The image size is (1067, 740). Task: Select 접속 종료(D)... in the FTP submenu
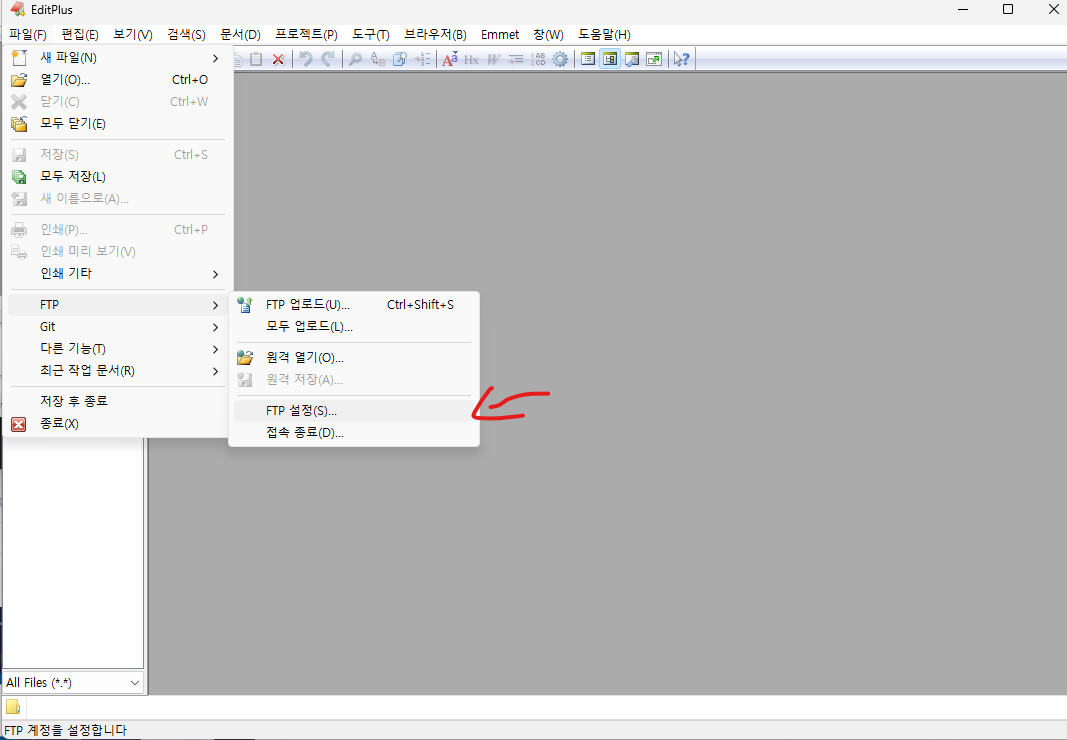tap(353, 432)
